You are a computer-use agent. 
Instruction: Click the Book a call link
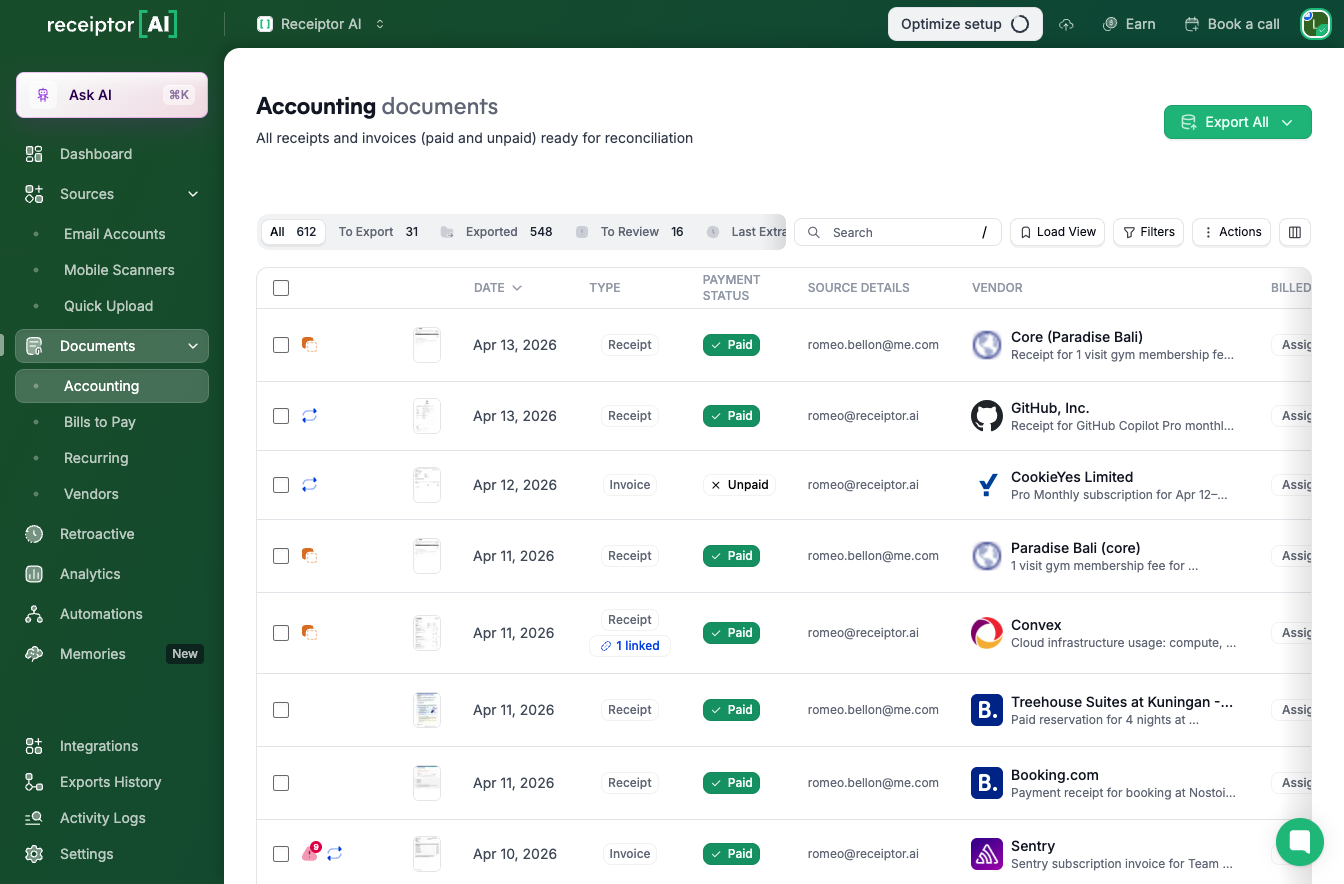[x=1232, y=24]
